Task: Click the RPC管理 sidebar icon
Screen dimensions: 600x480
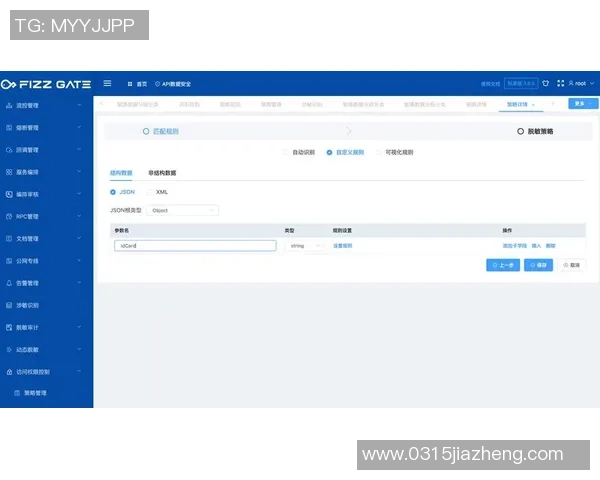Action: [x=9, y=216]
